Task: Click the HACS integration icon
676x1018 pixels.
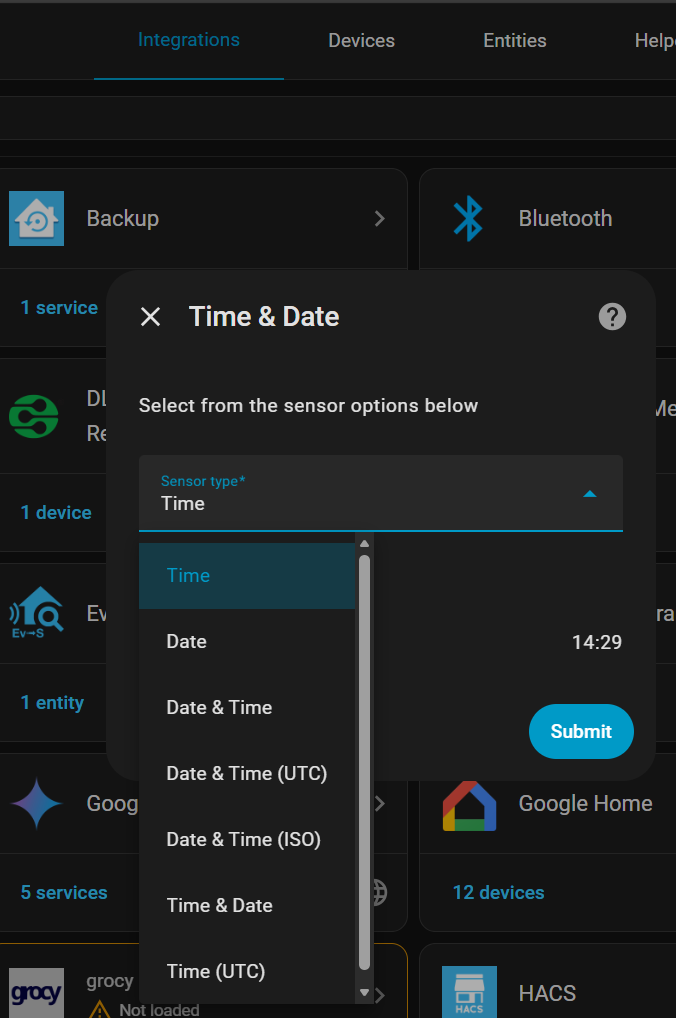Action: [x=469, y=992]
